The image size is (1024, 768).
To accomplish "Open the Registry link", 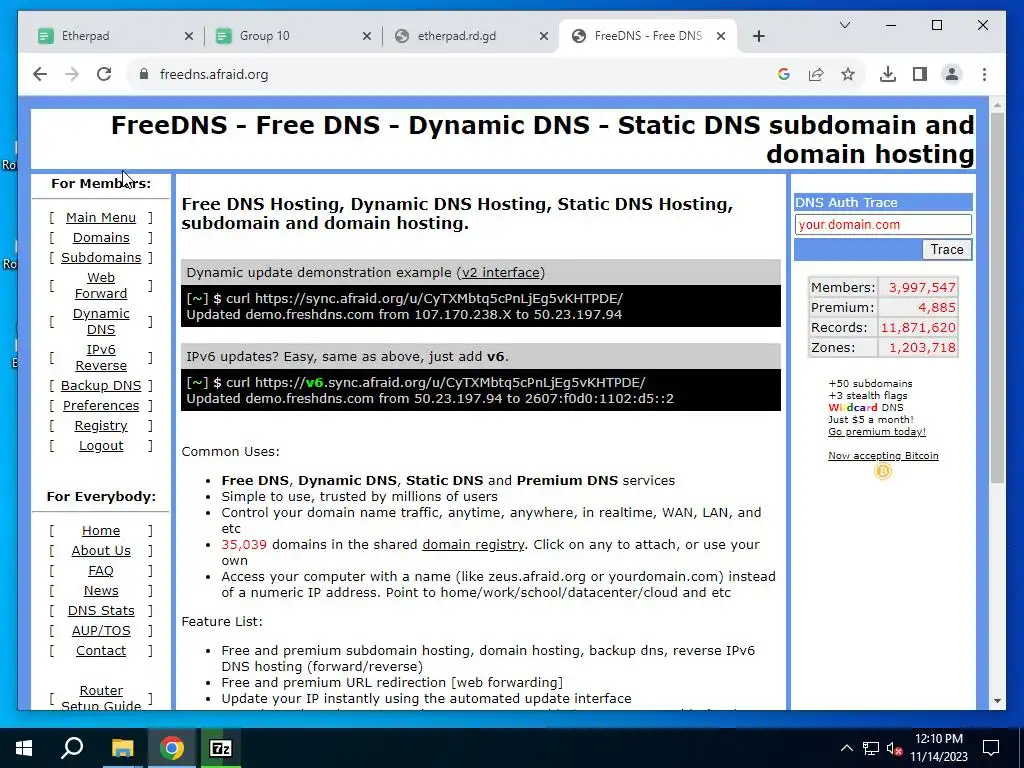I will [x=101, y=426].
